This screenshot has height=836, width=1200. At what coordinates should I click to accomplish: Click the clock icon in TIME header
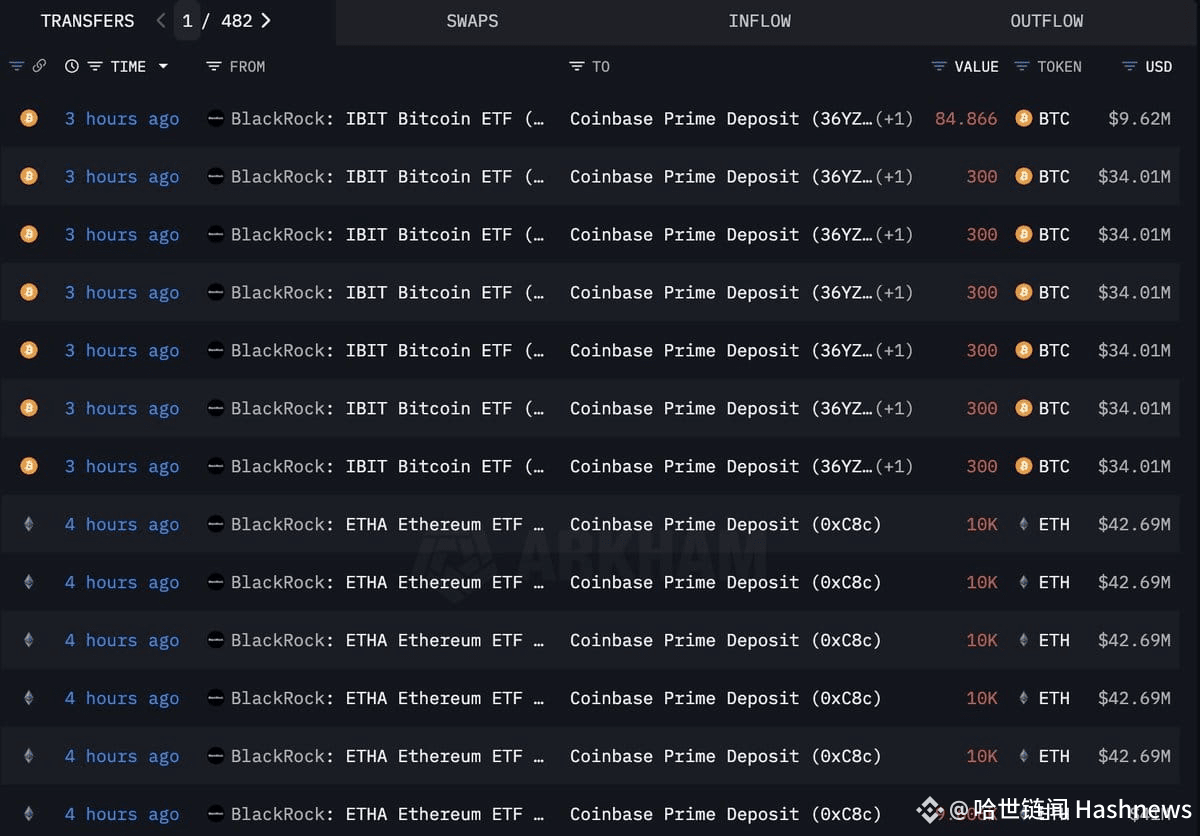click(x=72, y=66)
